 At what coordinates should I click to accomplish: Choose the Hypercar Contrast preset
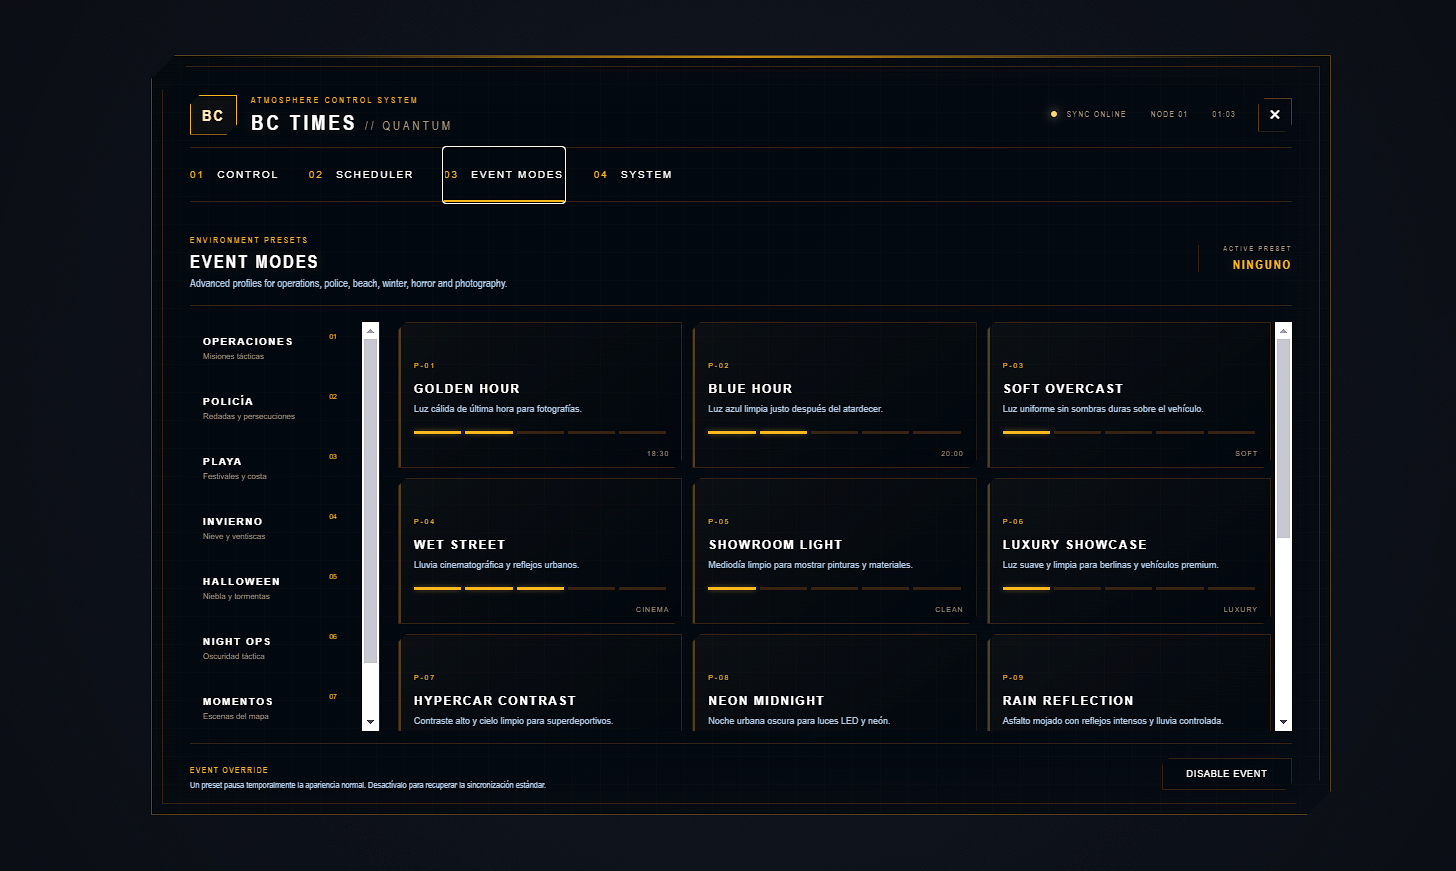540,683
